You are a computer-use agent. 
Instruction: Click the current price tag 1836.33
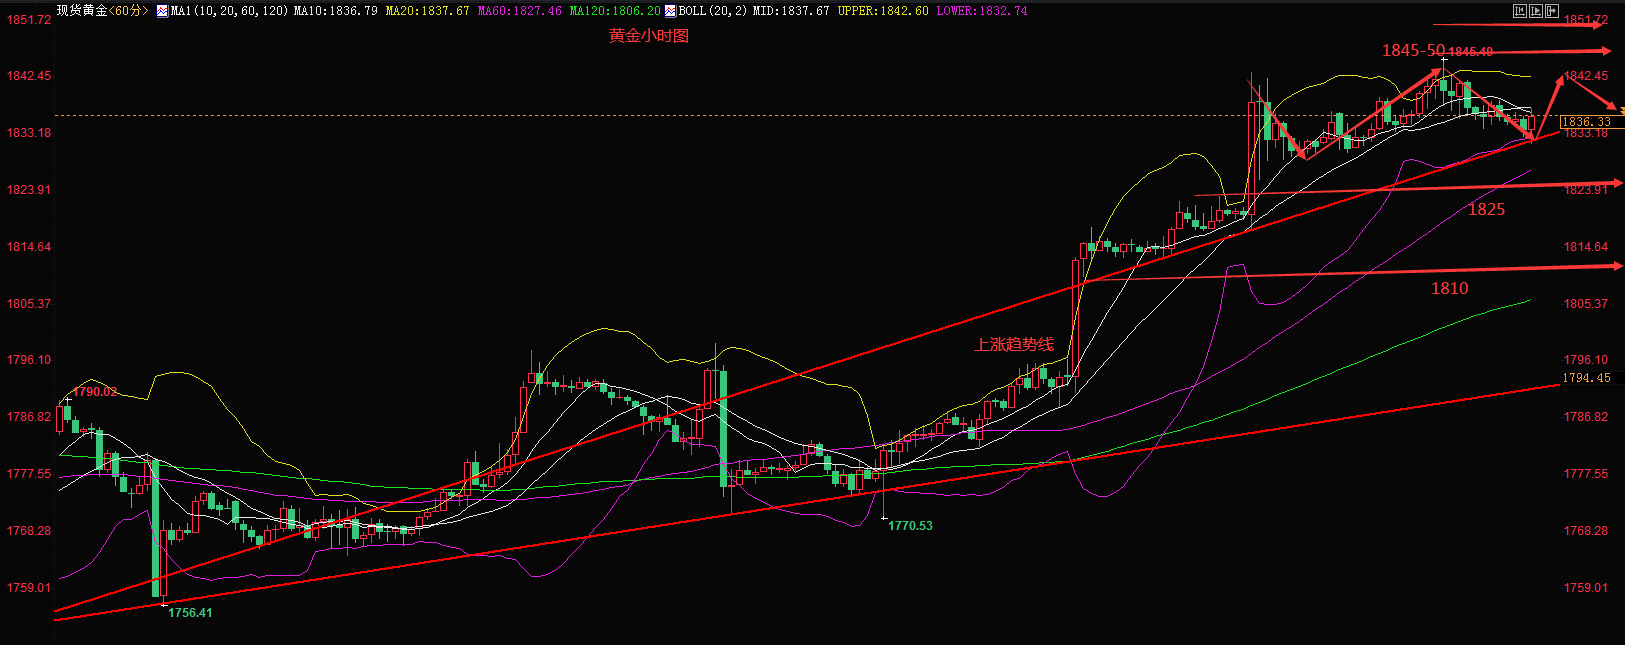(1586, 122)
